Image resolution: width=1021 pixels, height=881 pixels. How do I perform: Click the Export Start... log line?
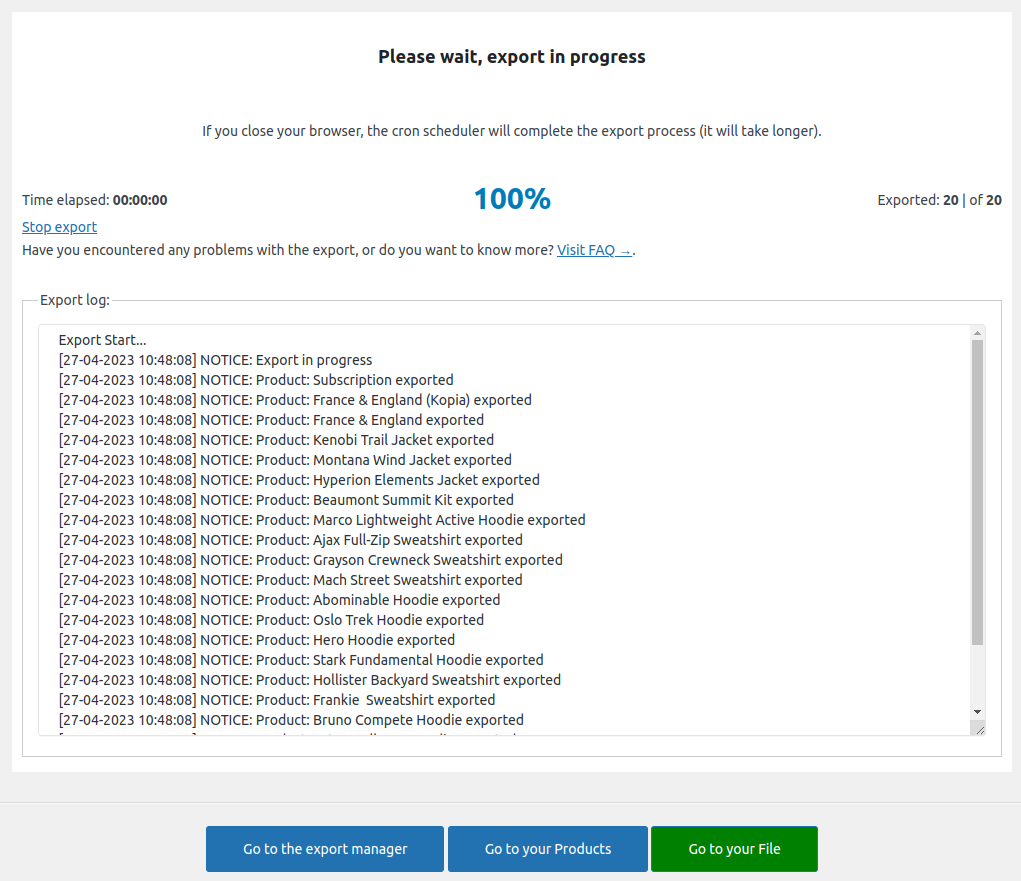point(102,340)
